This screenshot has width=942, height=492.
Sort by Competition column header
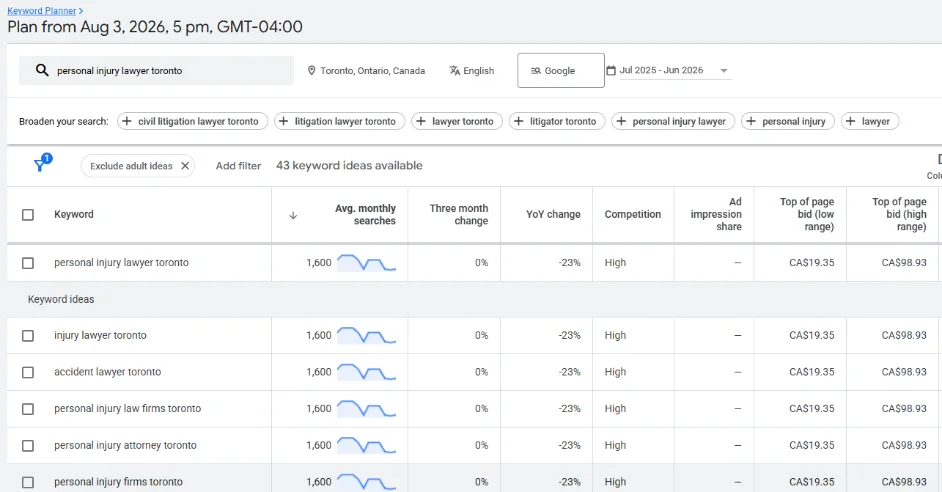[633, 214]
